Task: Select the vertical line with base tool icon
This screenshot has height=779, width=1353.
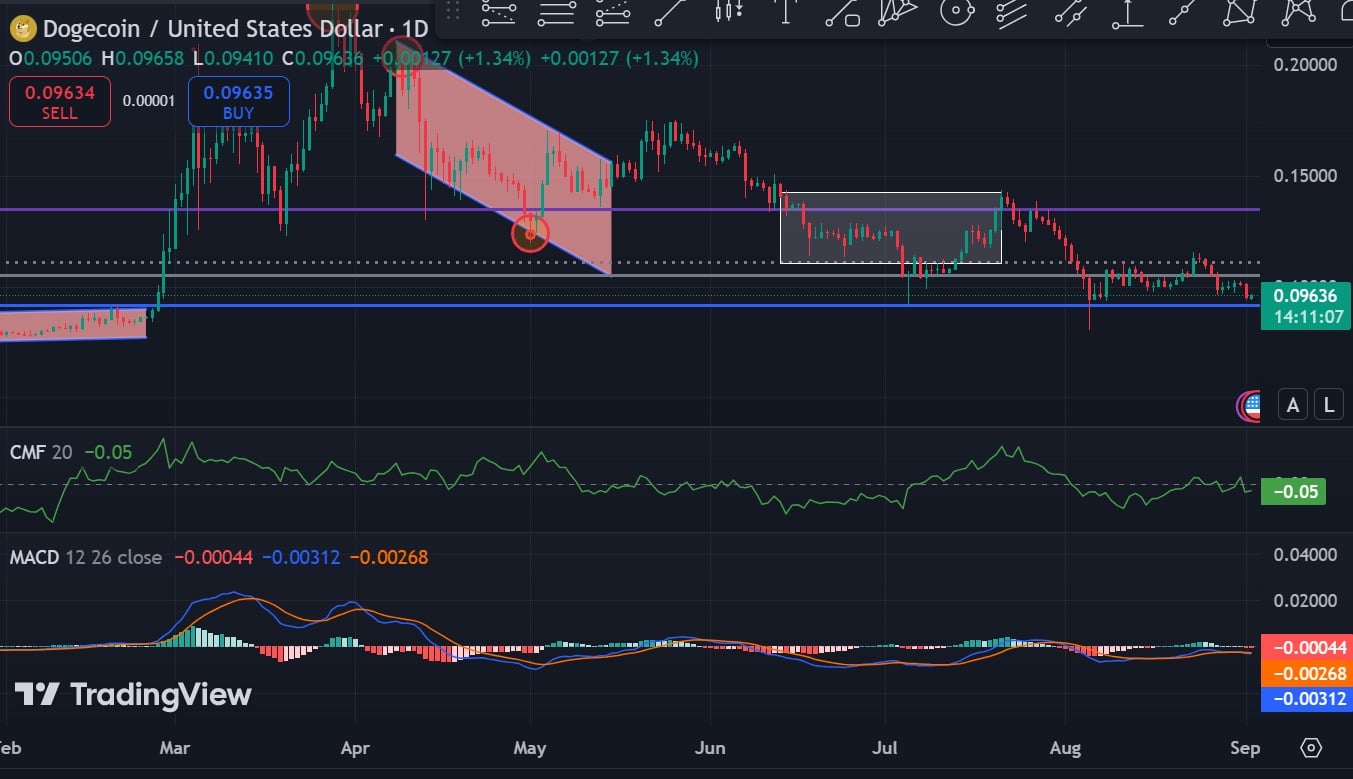Action: click(1128, 12)
